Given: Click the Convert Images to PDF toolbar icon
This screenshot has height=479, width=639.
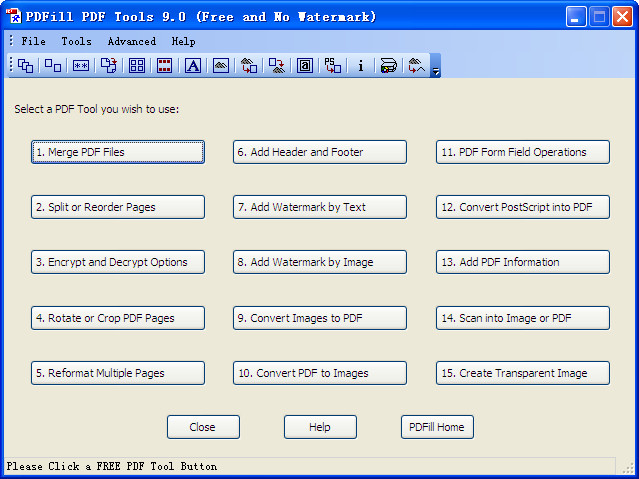Looking at the screenshot, I should (x=249, y=66).
